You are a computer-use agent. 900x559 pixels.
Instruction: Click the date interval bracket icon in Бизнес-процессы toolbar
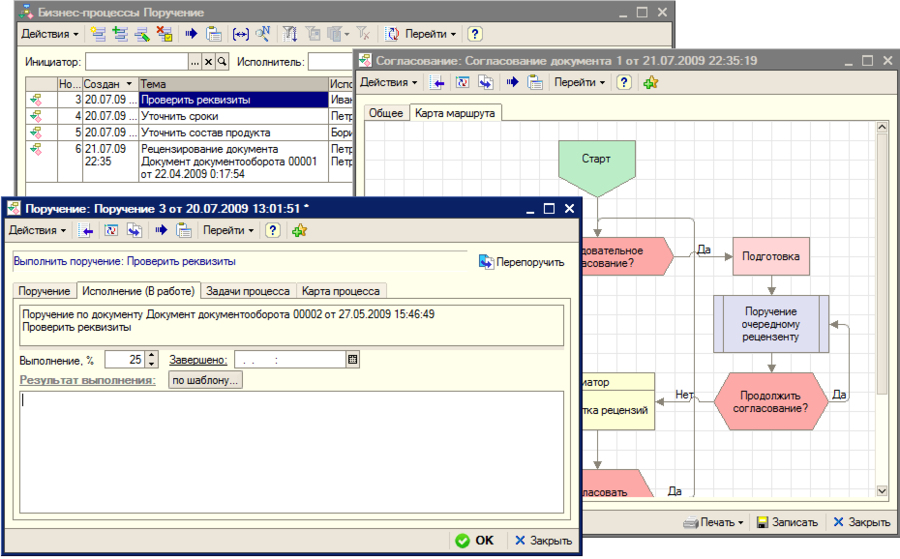point(240,34)
